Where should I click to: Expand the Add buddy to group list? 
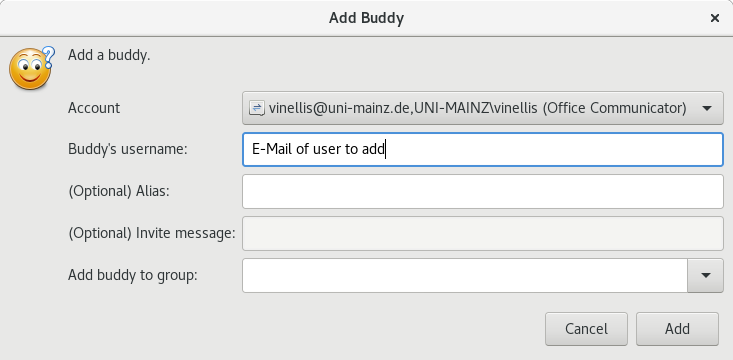705,275
